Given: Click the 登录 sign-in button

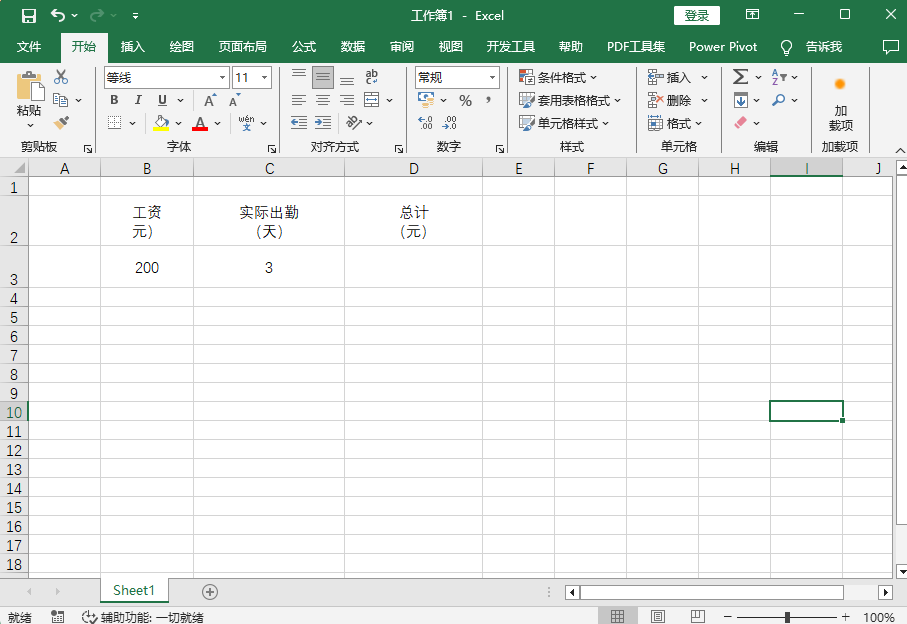Looking at the screenshot, I should pos(697,15).
